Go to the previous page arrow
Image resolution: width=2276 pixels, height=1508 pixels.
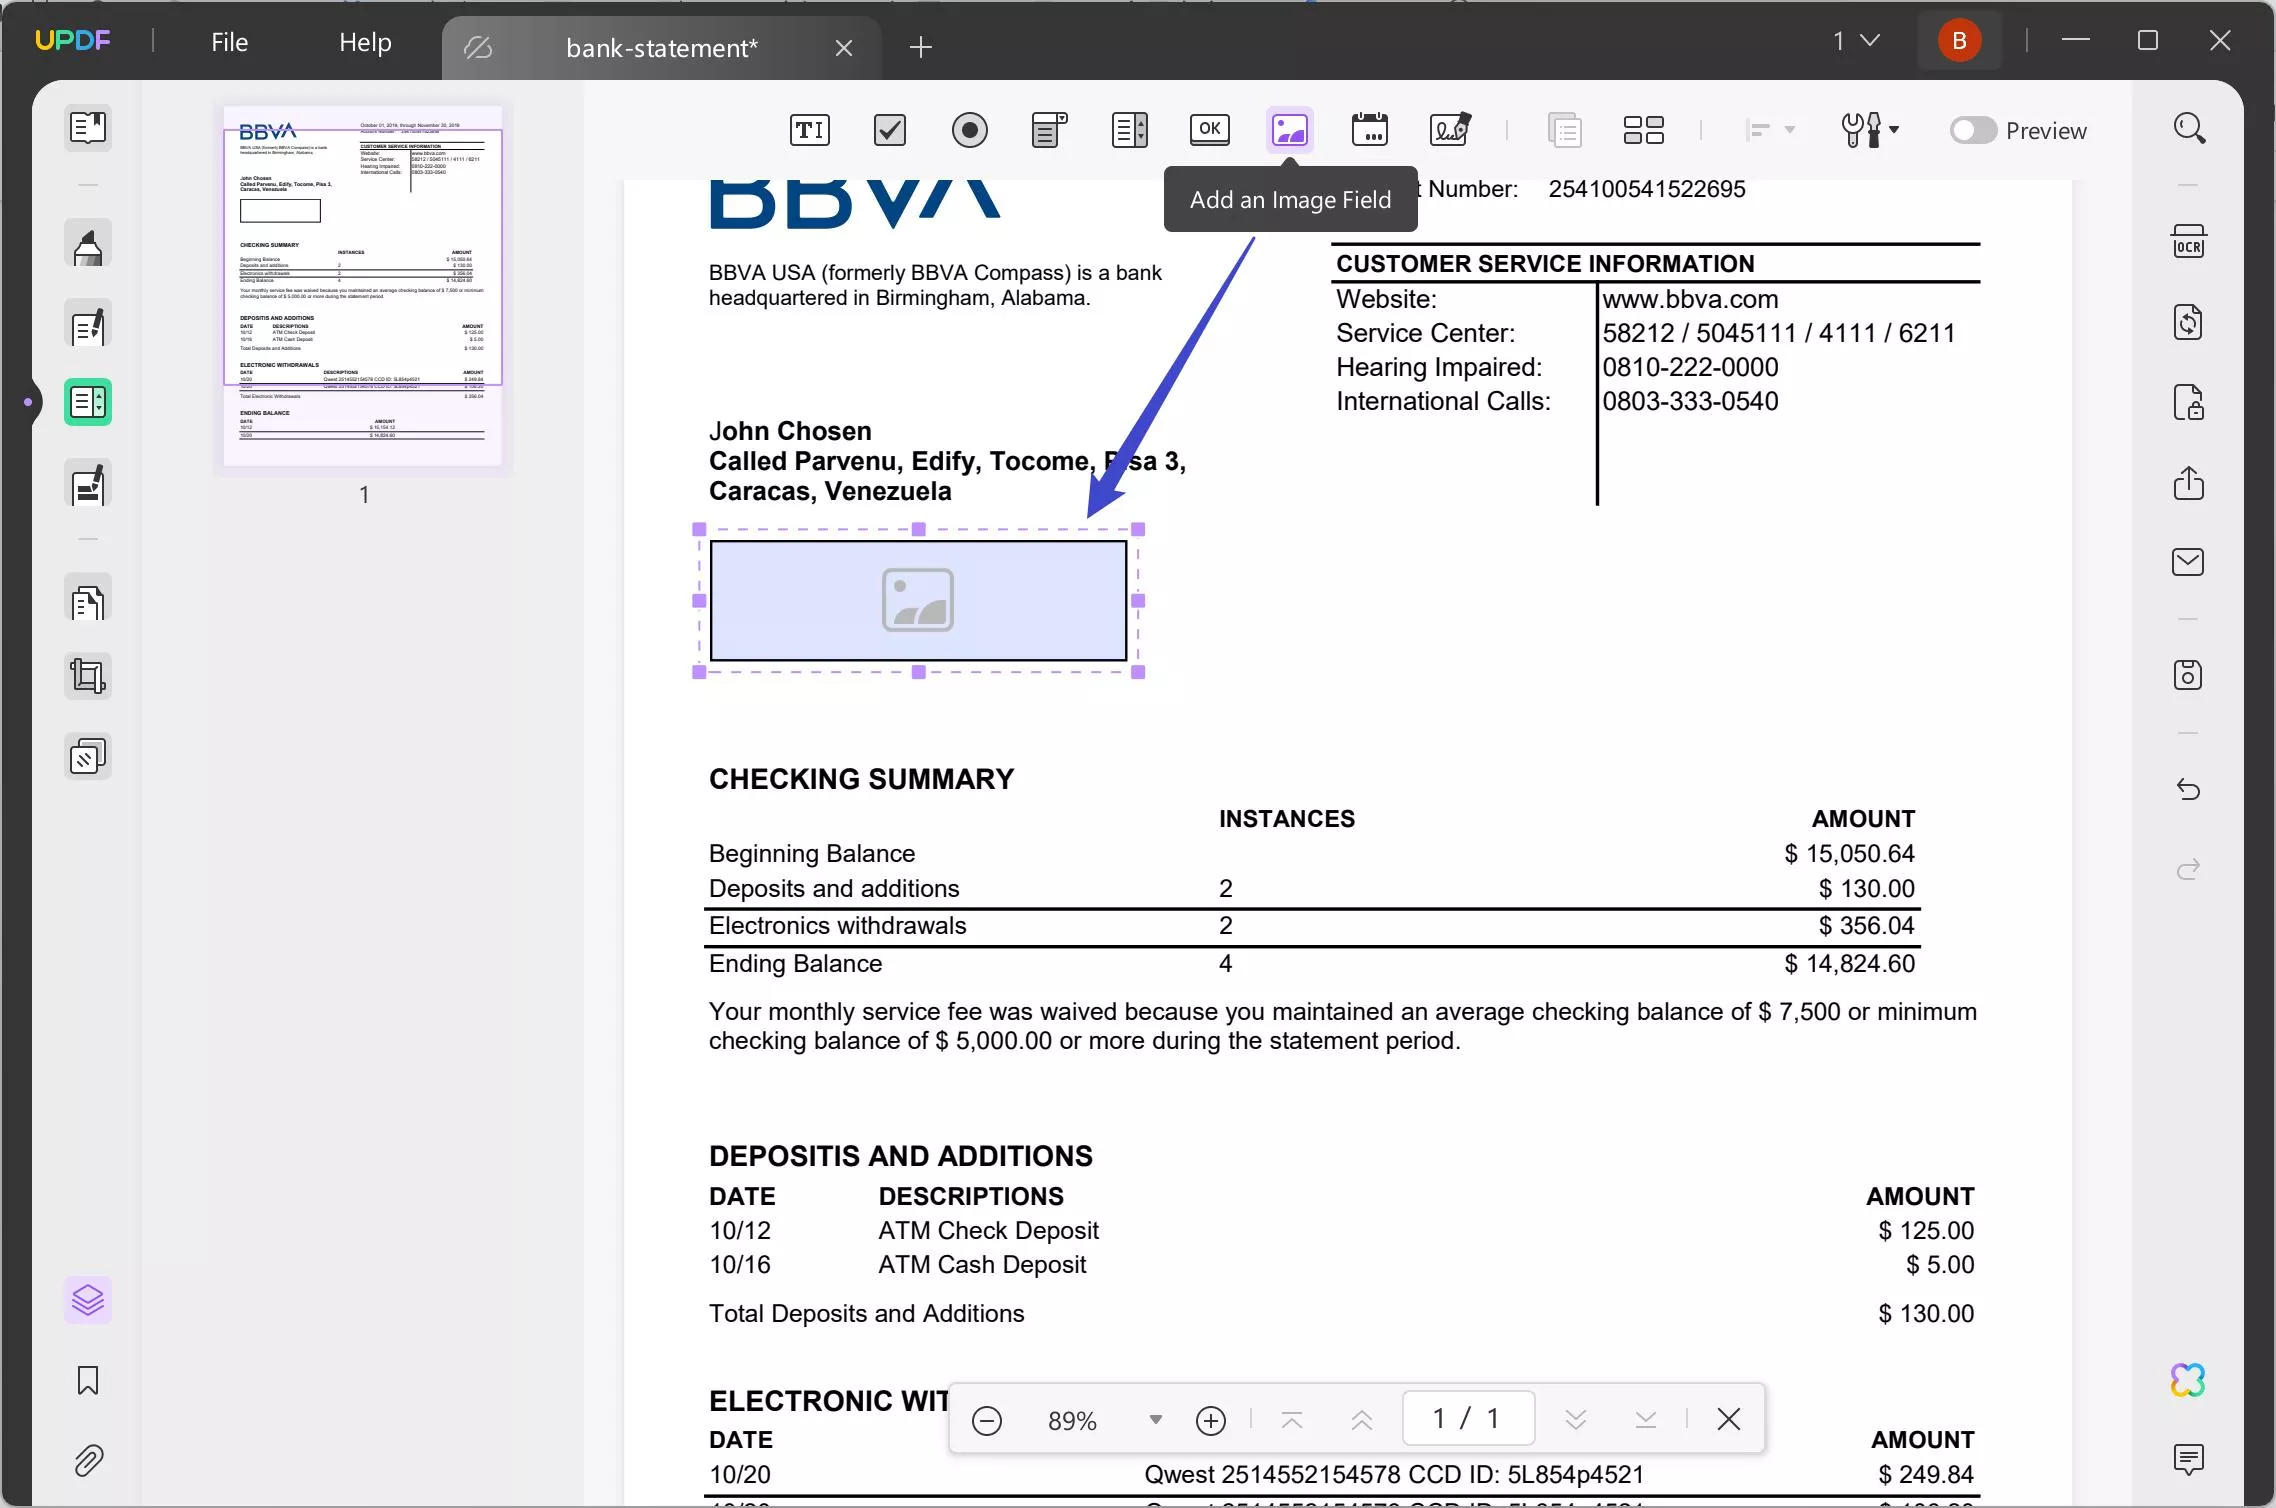click(1362, 1420)
